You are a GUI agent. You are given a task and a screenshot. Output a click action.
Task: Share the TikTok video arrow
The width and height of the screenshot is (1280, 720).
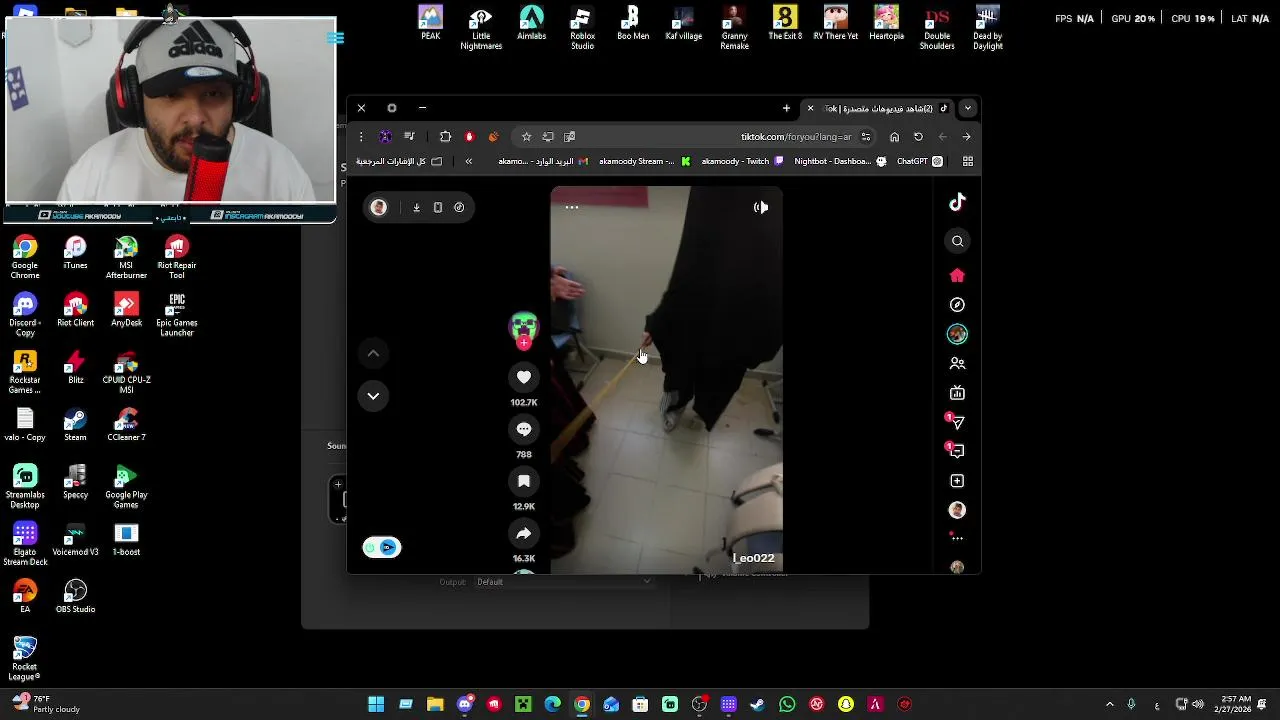point(523,534)
